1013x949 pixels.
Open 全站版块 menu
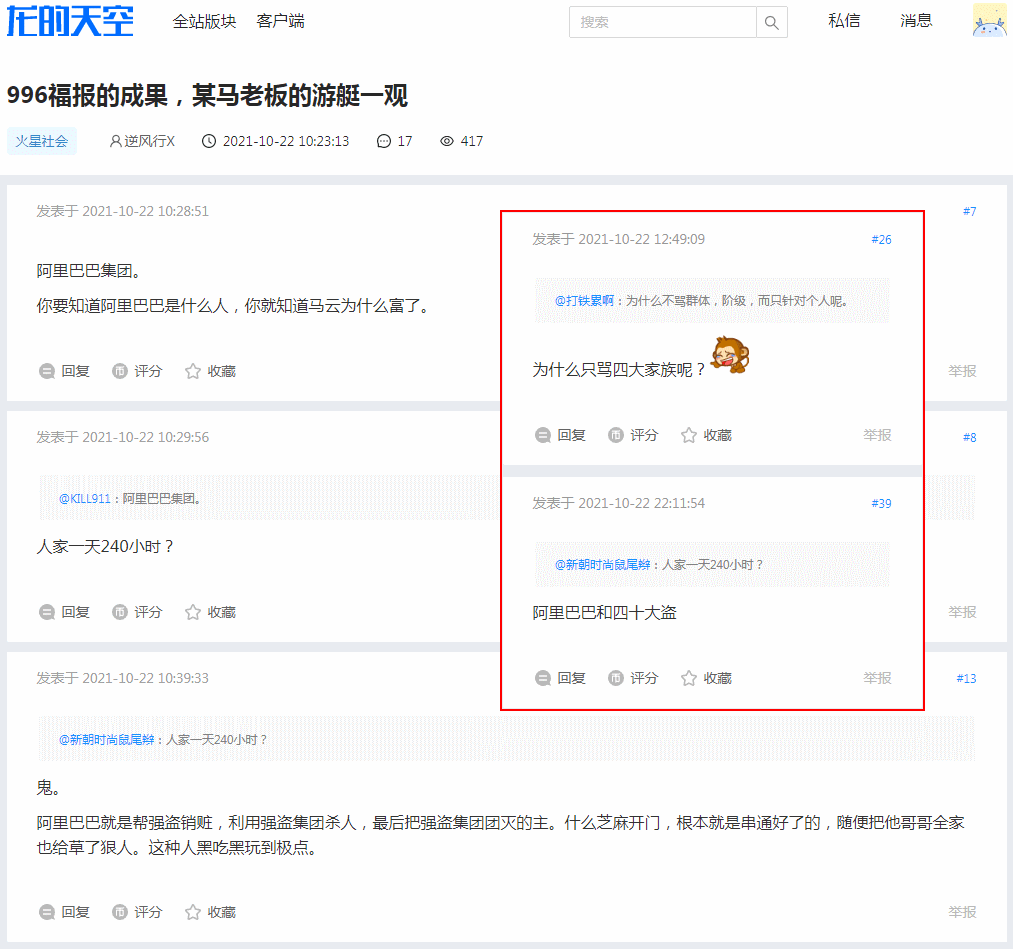click(204, 21)
